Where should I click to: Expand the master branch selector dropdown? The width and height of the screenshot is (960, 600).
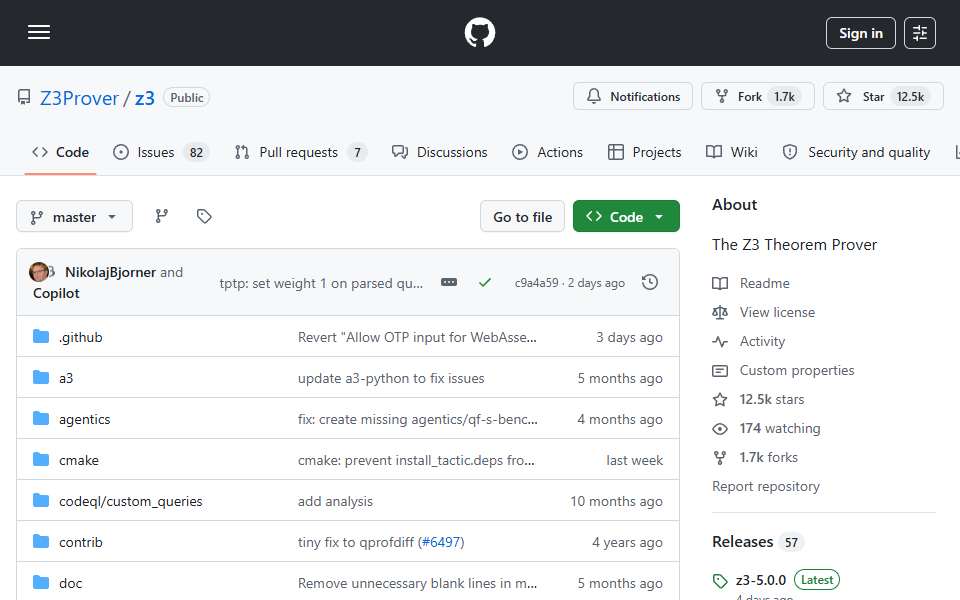pyautogui.click(x=74, y=217)
